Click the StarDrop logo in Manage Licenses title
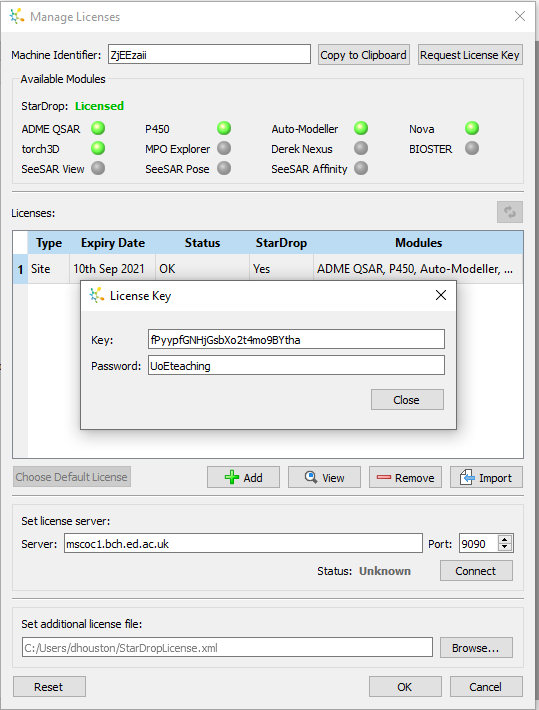The height and width of the screenshot is (710, 539). (17, 16)
